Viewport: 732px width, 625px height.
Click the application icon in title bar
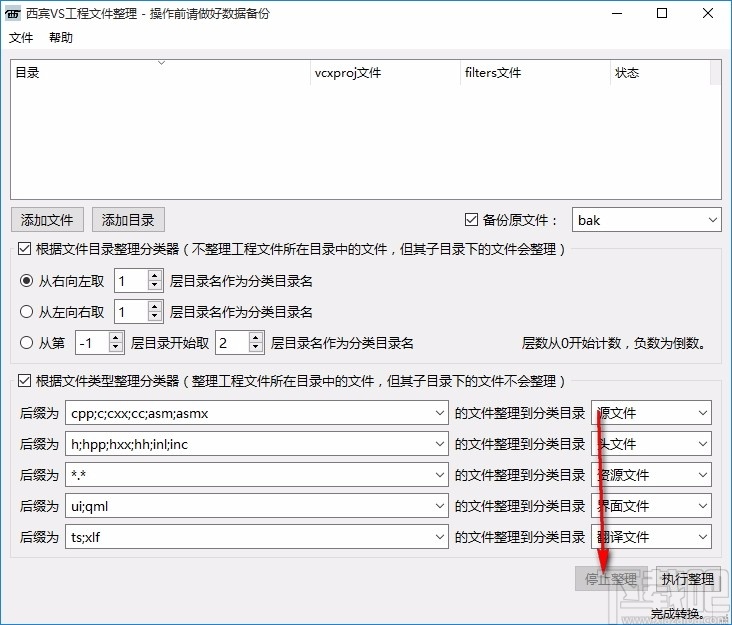click(13, 14)
